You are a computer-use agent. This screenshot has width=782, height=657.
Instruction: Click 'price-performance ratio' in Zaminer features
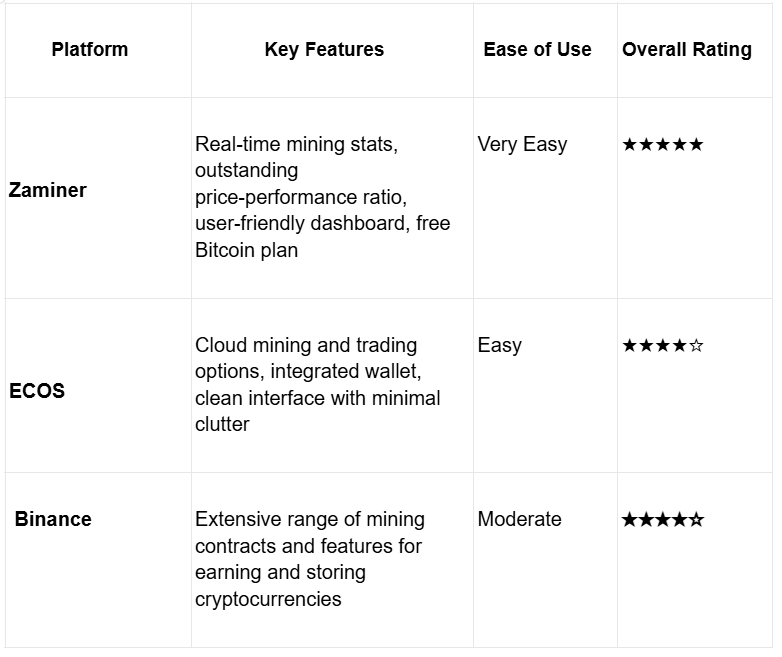click(293, 197)
